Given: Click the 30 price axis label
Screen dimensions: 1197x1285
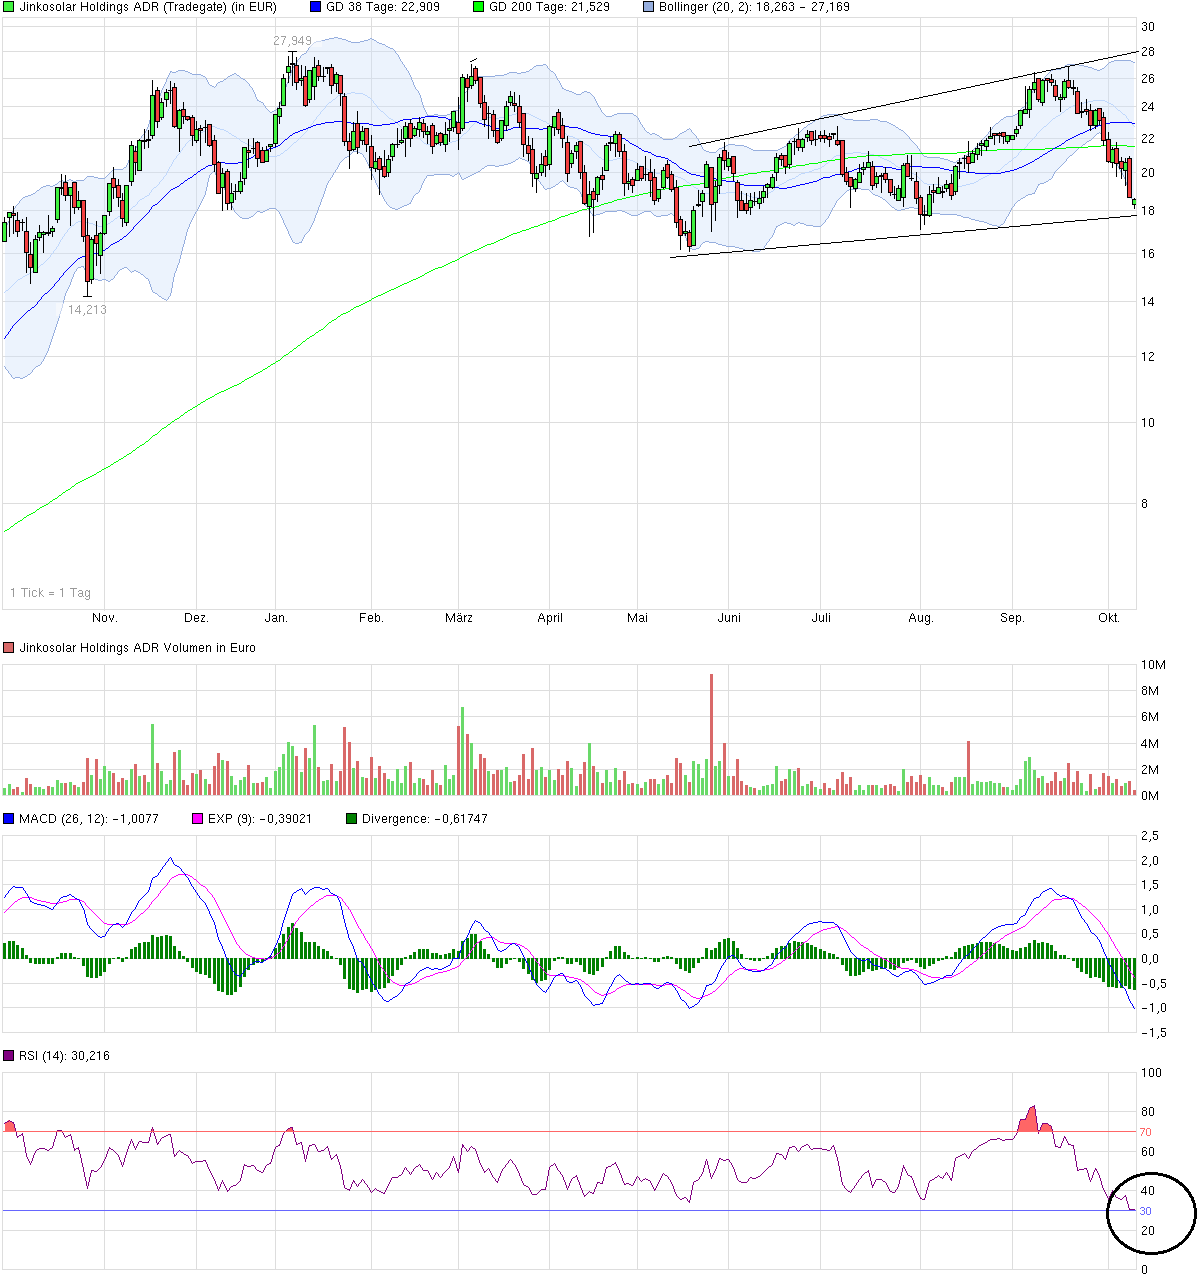Looking at the screenshot, I should pos(1148,27).
